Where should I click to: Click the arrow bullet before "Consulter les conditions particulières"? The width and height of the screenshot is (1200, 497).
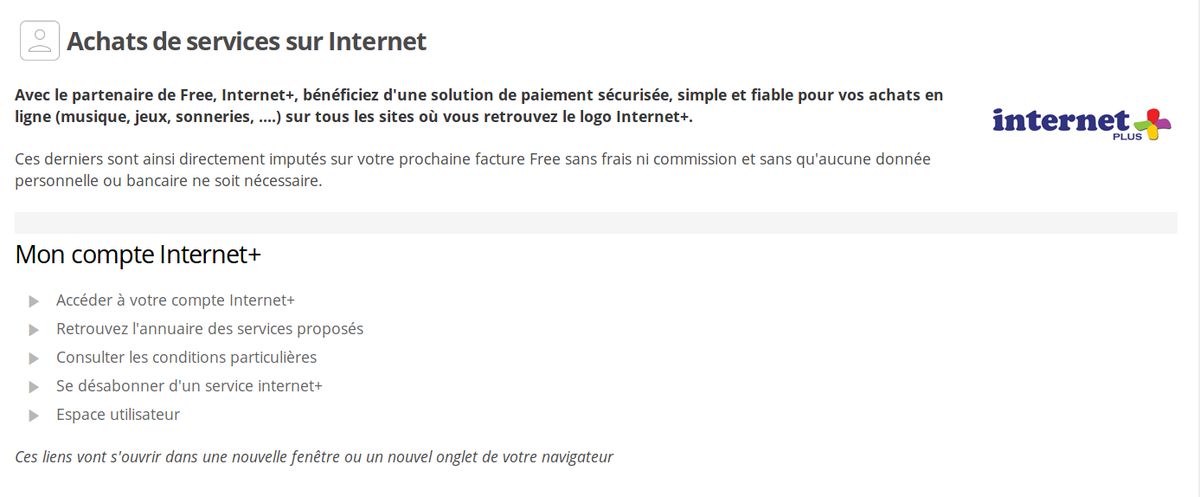pos(34,358)
